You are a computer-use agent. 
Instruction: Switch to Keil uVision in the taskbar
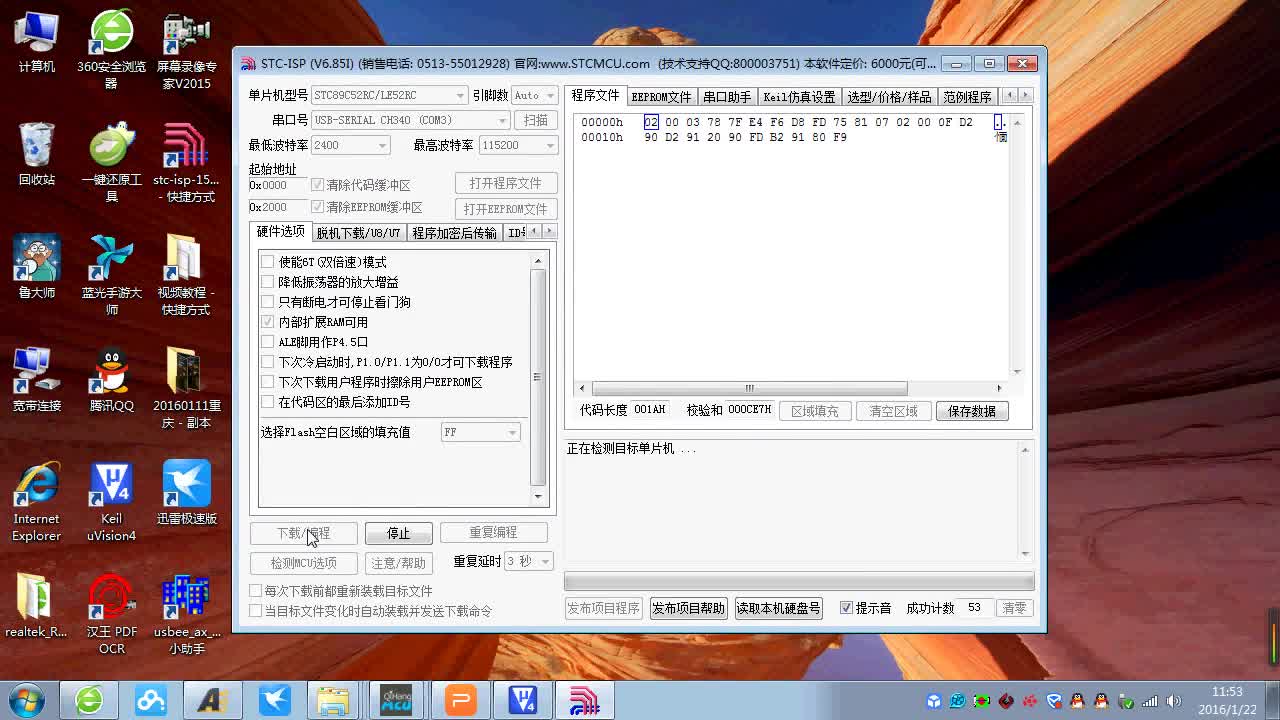[x=522, y=700]
